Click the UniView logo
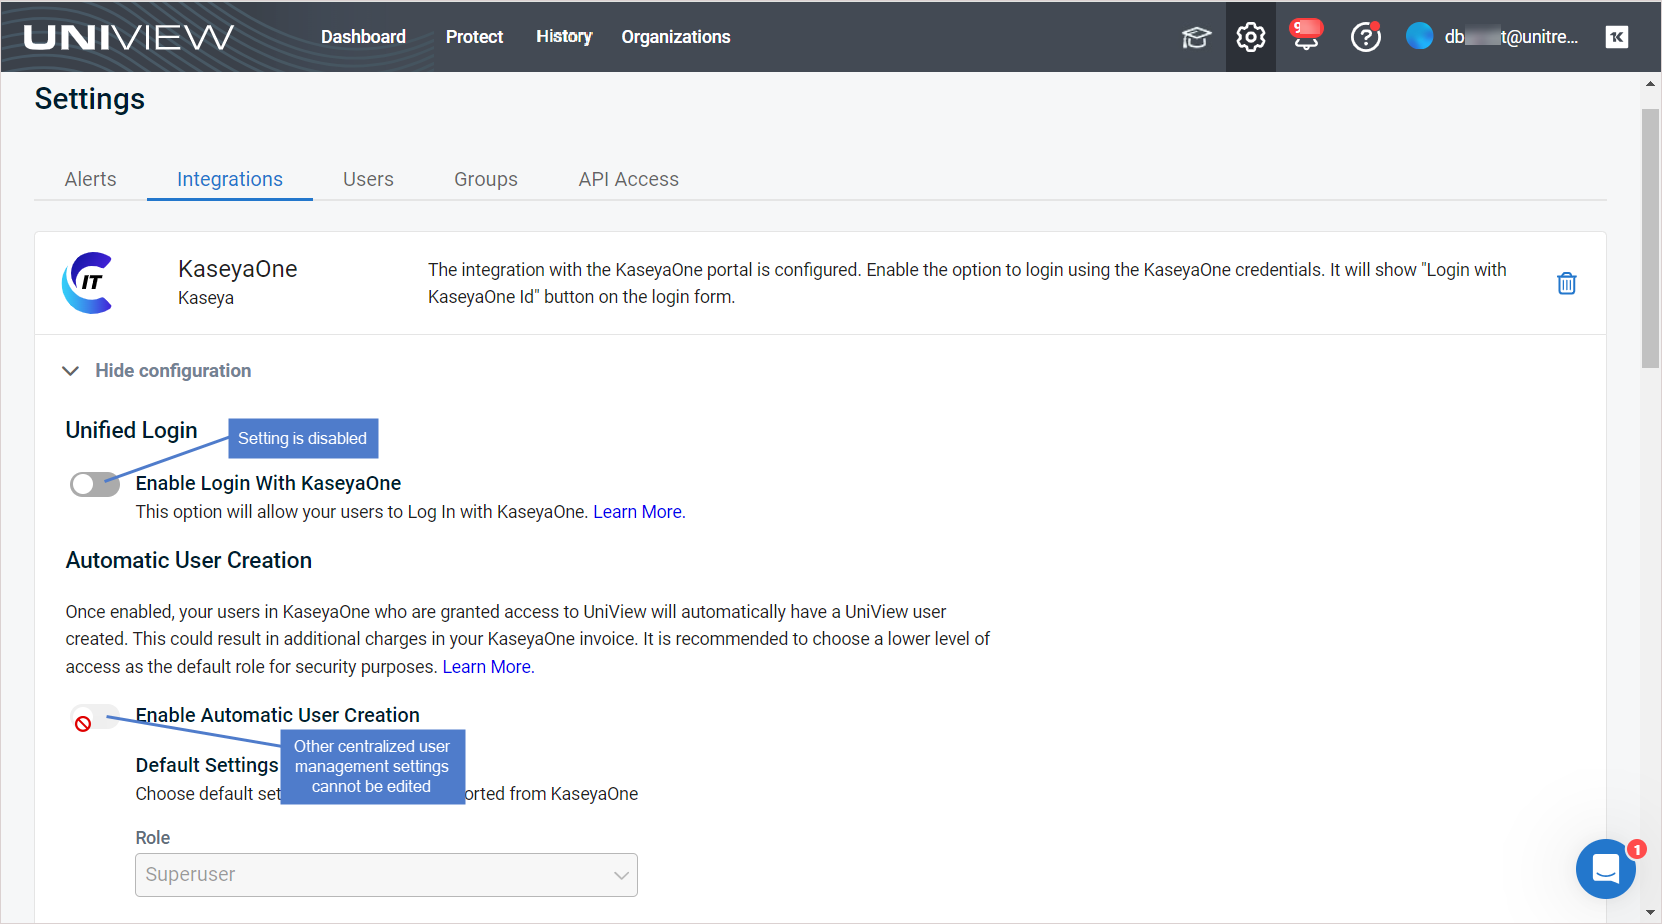This screenshot has width=1662, height=924. (x=129, y=37)
